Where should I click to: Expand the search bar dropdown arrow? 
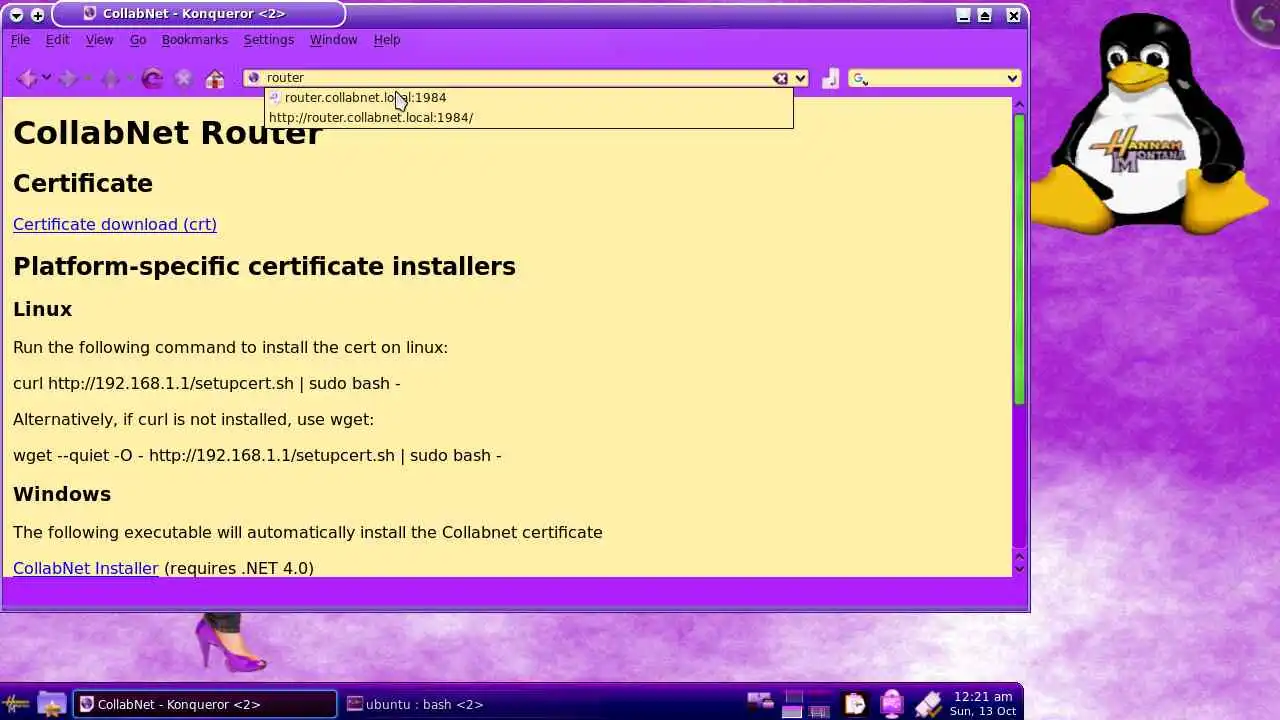coord(1012,78)
